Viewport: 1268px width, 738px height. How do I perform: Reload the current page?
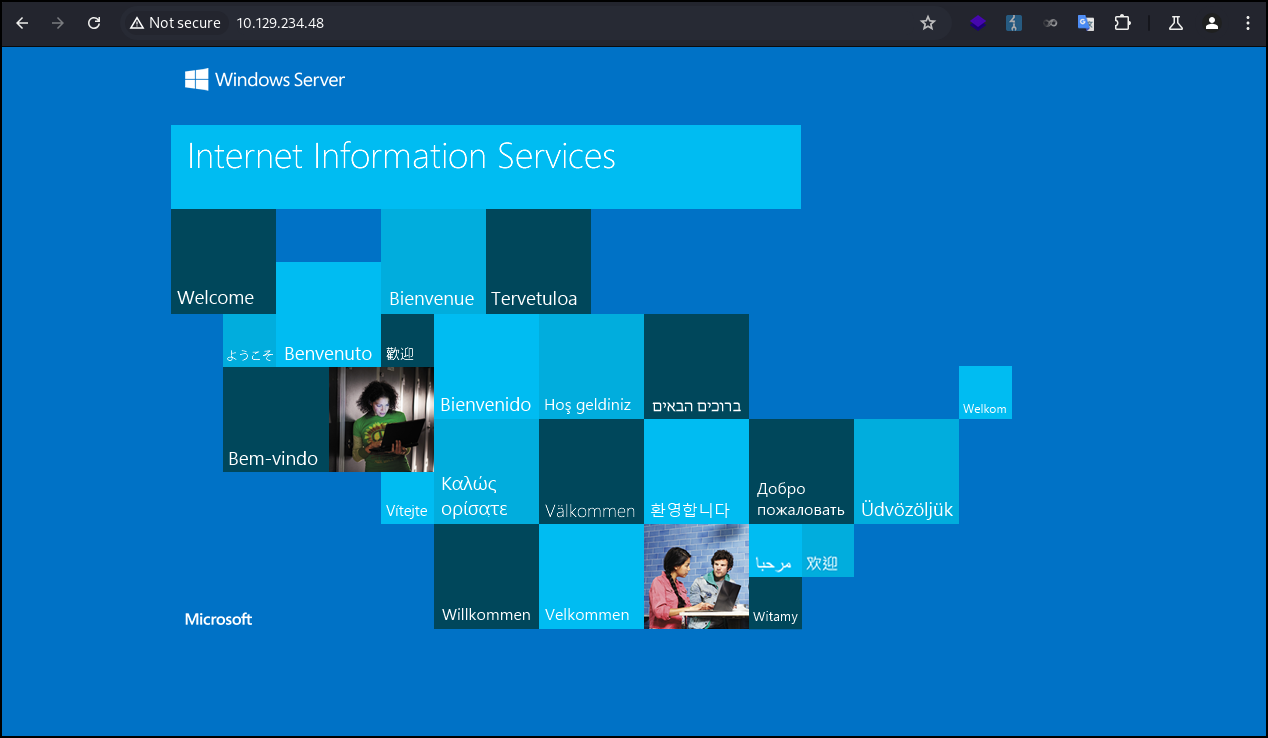(94, 23)
